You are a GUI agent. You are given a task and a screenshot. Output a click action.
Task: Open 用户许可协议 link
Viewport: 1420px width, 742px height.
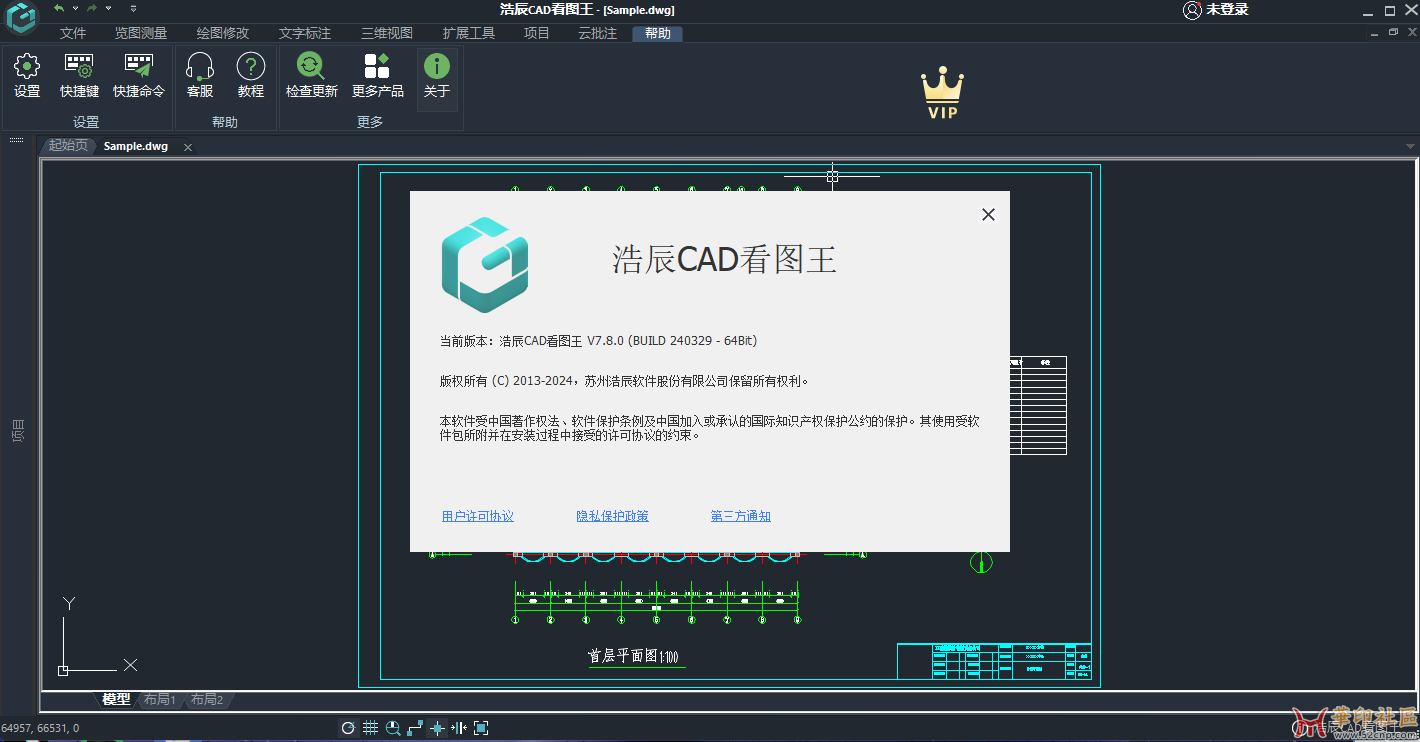[x=478, y=516]
